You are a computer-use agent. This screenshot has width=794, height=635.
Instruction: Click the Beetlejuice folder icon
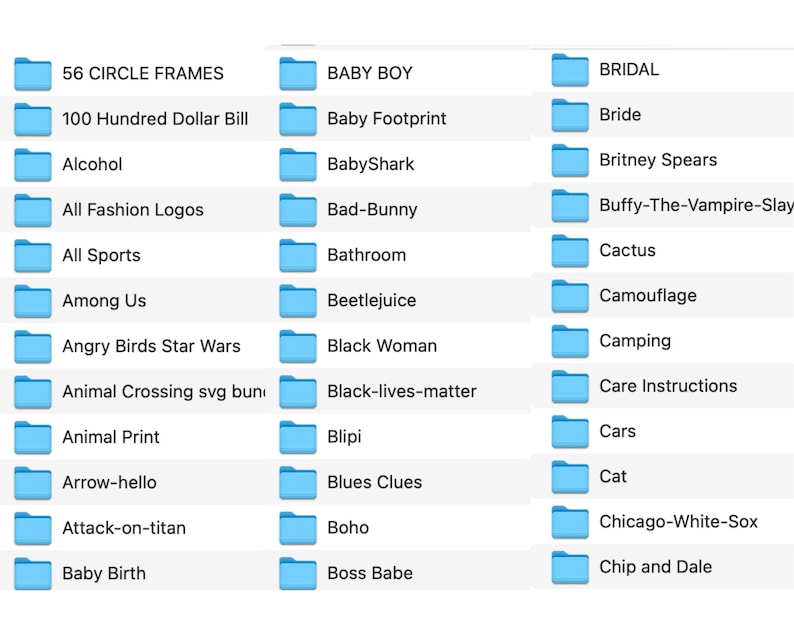pyautogui.click(x=298, y=301)
